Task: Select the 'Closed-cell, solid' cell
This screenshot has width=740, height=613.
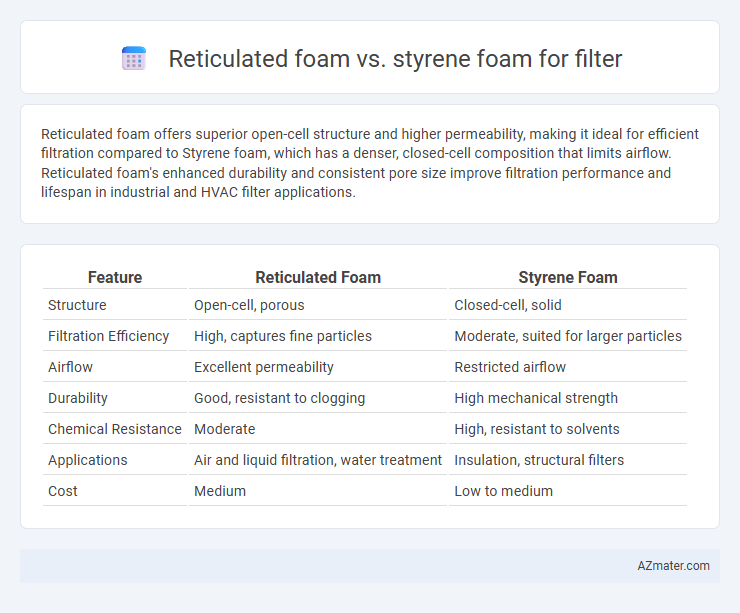Action: coord(508,305)
